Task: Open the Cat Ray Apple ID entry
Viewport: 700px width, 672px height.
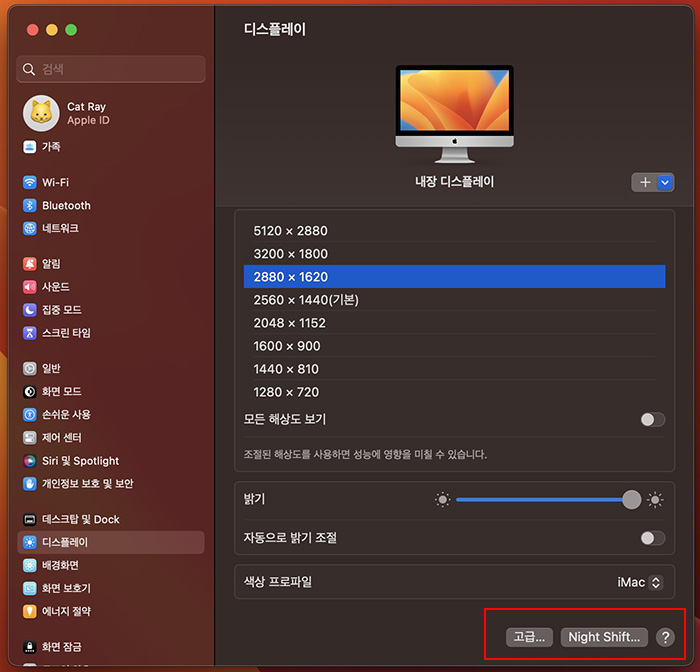Action: click(x=111, y=113)
